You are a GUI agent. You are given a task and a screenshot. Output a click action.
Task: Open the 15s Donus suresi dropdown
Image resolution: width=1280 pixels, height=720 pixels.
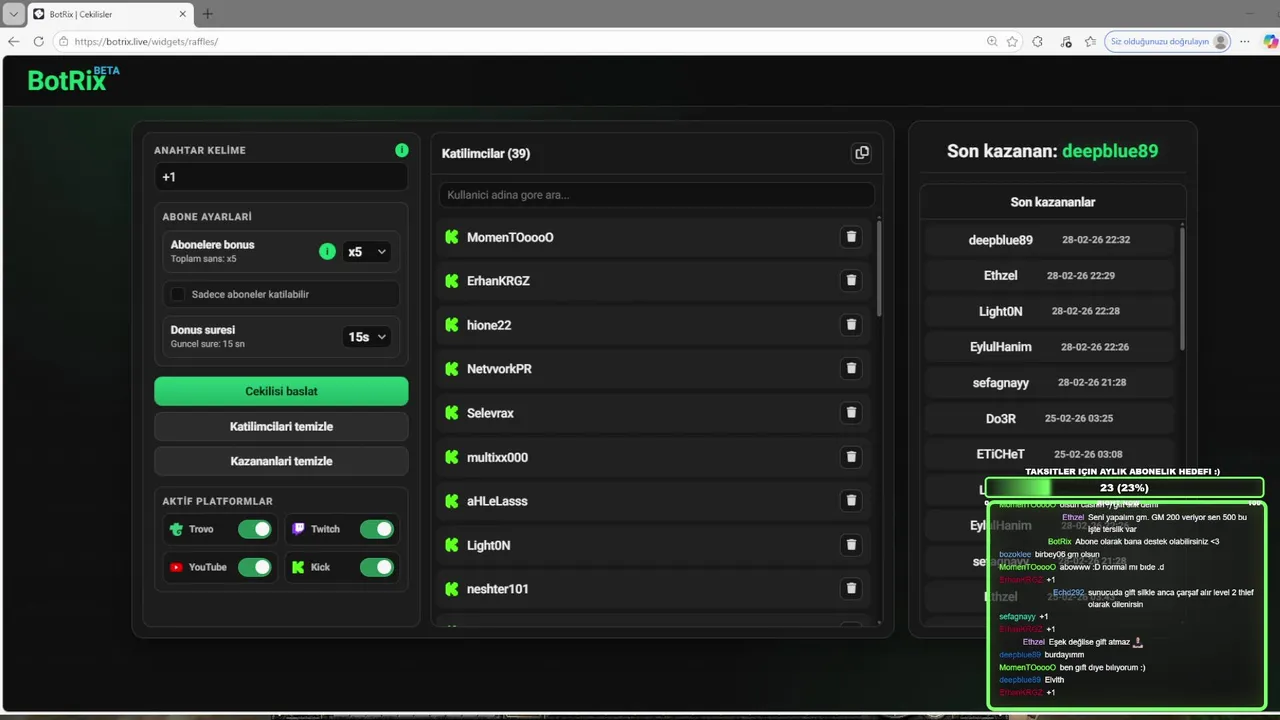tap(366, 337)
